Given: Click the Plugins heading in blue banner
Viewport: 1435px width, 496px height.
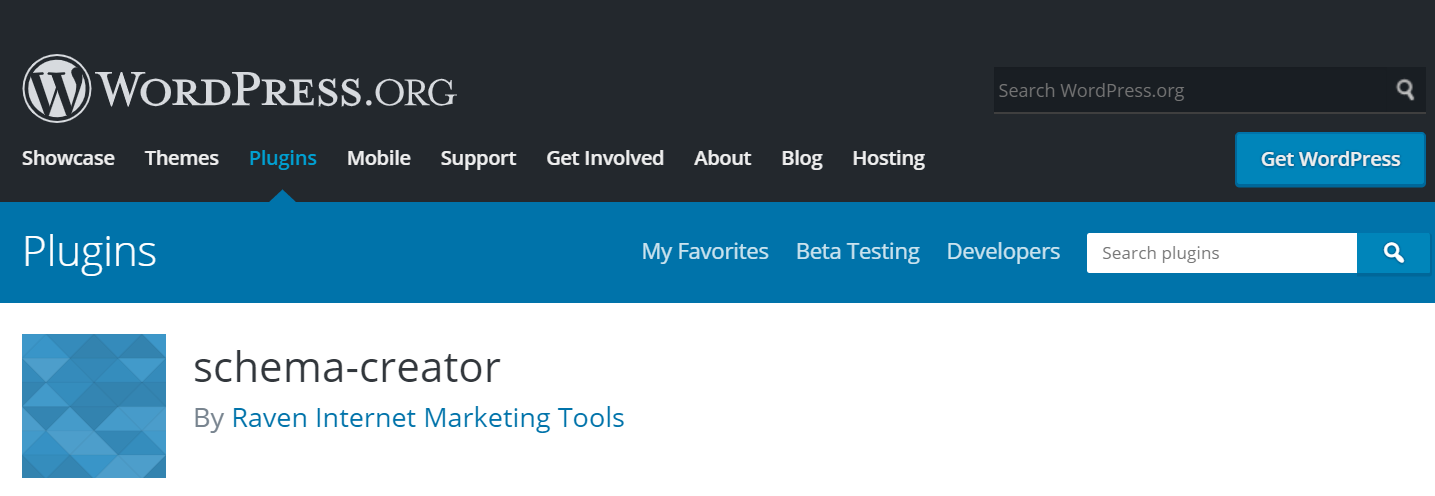Looking at the screenshot, I should [x=90, y=252].
